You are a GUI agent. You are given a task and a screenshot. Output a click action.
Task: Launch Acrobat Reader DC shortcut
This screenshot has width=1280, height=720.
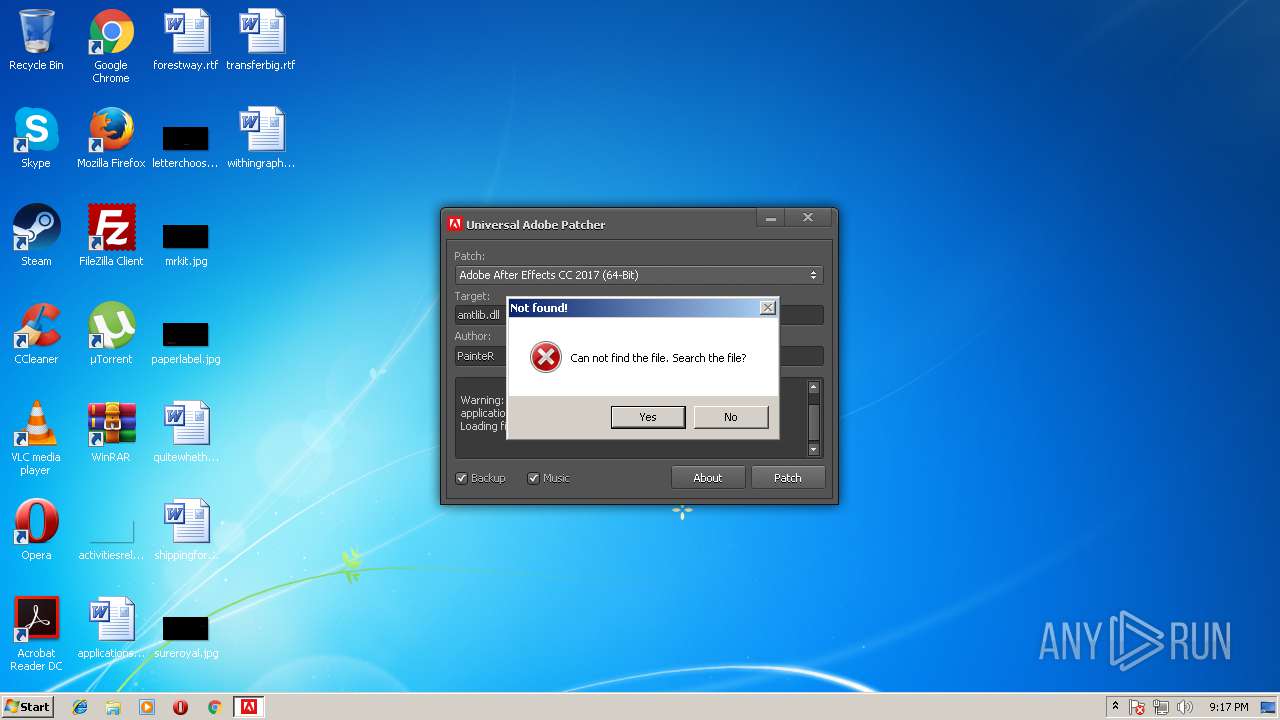pos(36,634)
